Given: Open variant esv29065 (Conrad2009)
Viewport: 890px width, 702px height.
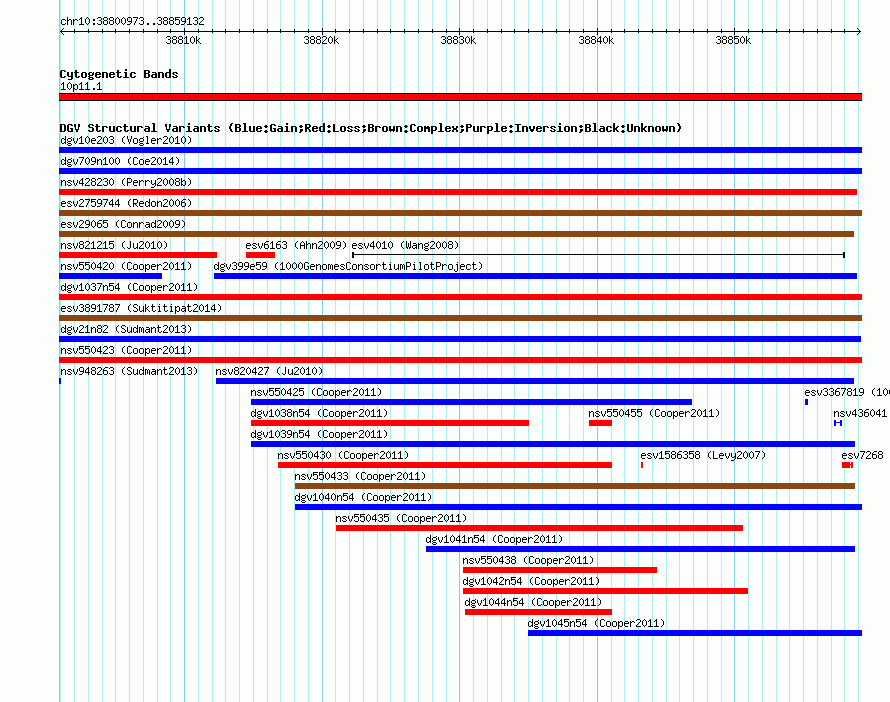Looking at the screenshot, I should [x=123, y=224].
